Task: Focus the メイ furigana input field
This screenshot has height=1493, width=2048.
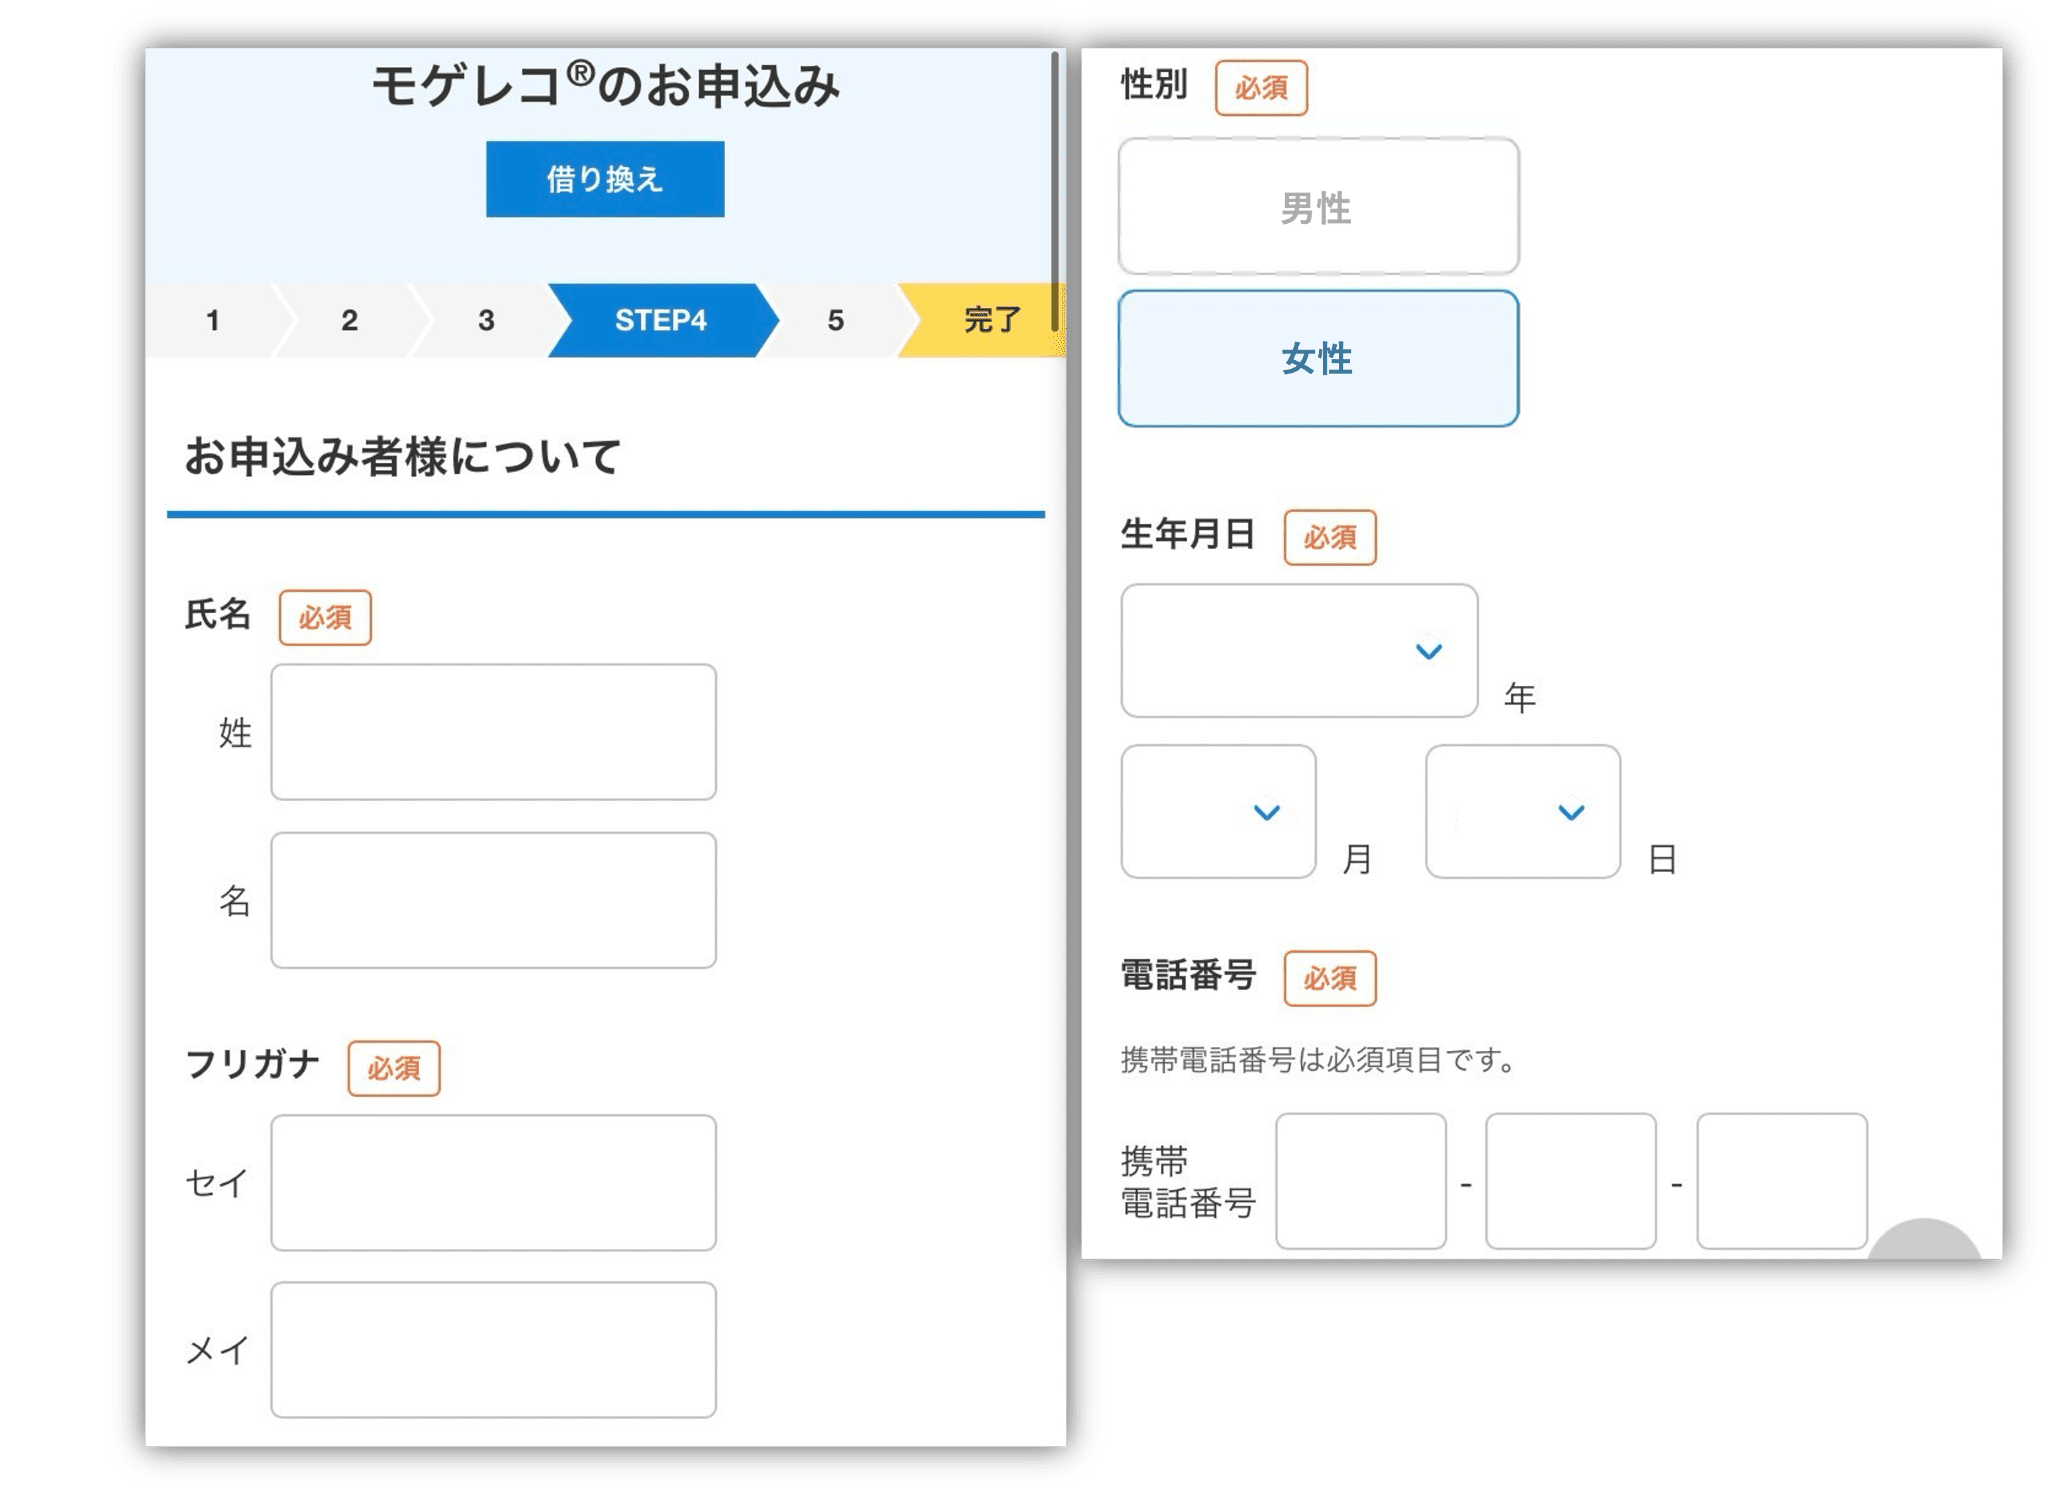Action: [493, 1350]
